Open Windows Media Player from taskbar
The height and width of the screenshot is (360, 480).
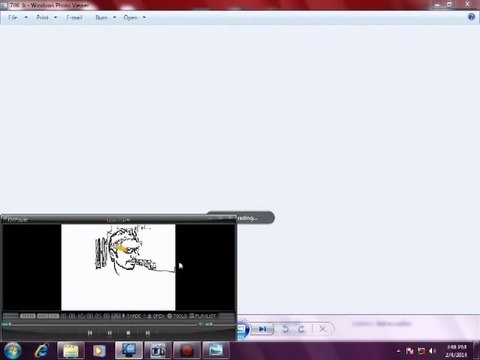click(x=99, y=351)
